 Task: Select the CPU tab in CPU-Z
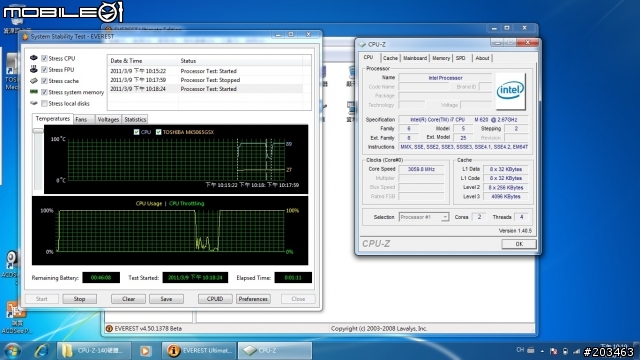[369, 58]
